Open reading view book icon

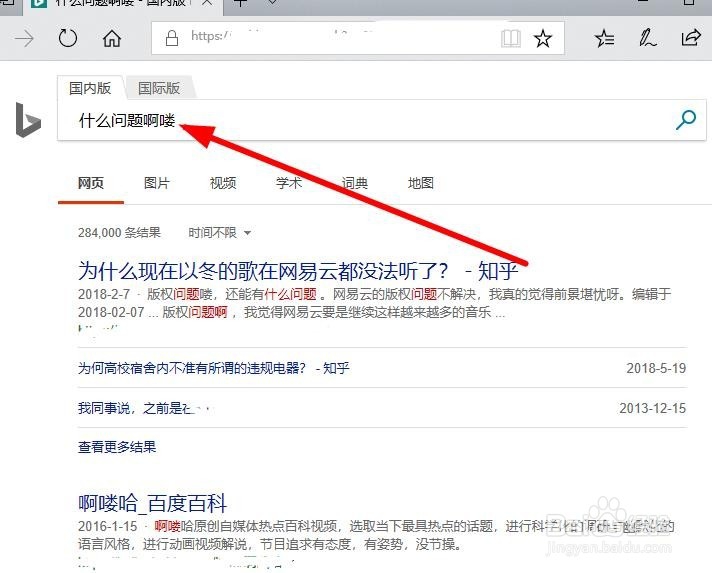(x=510, y=39)
